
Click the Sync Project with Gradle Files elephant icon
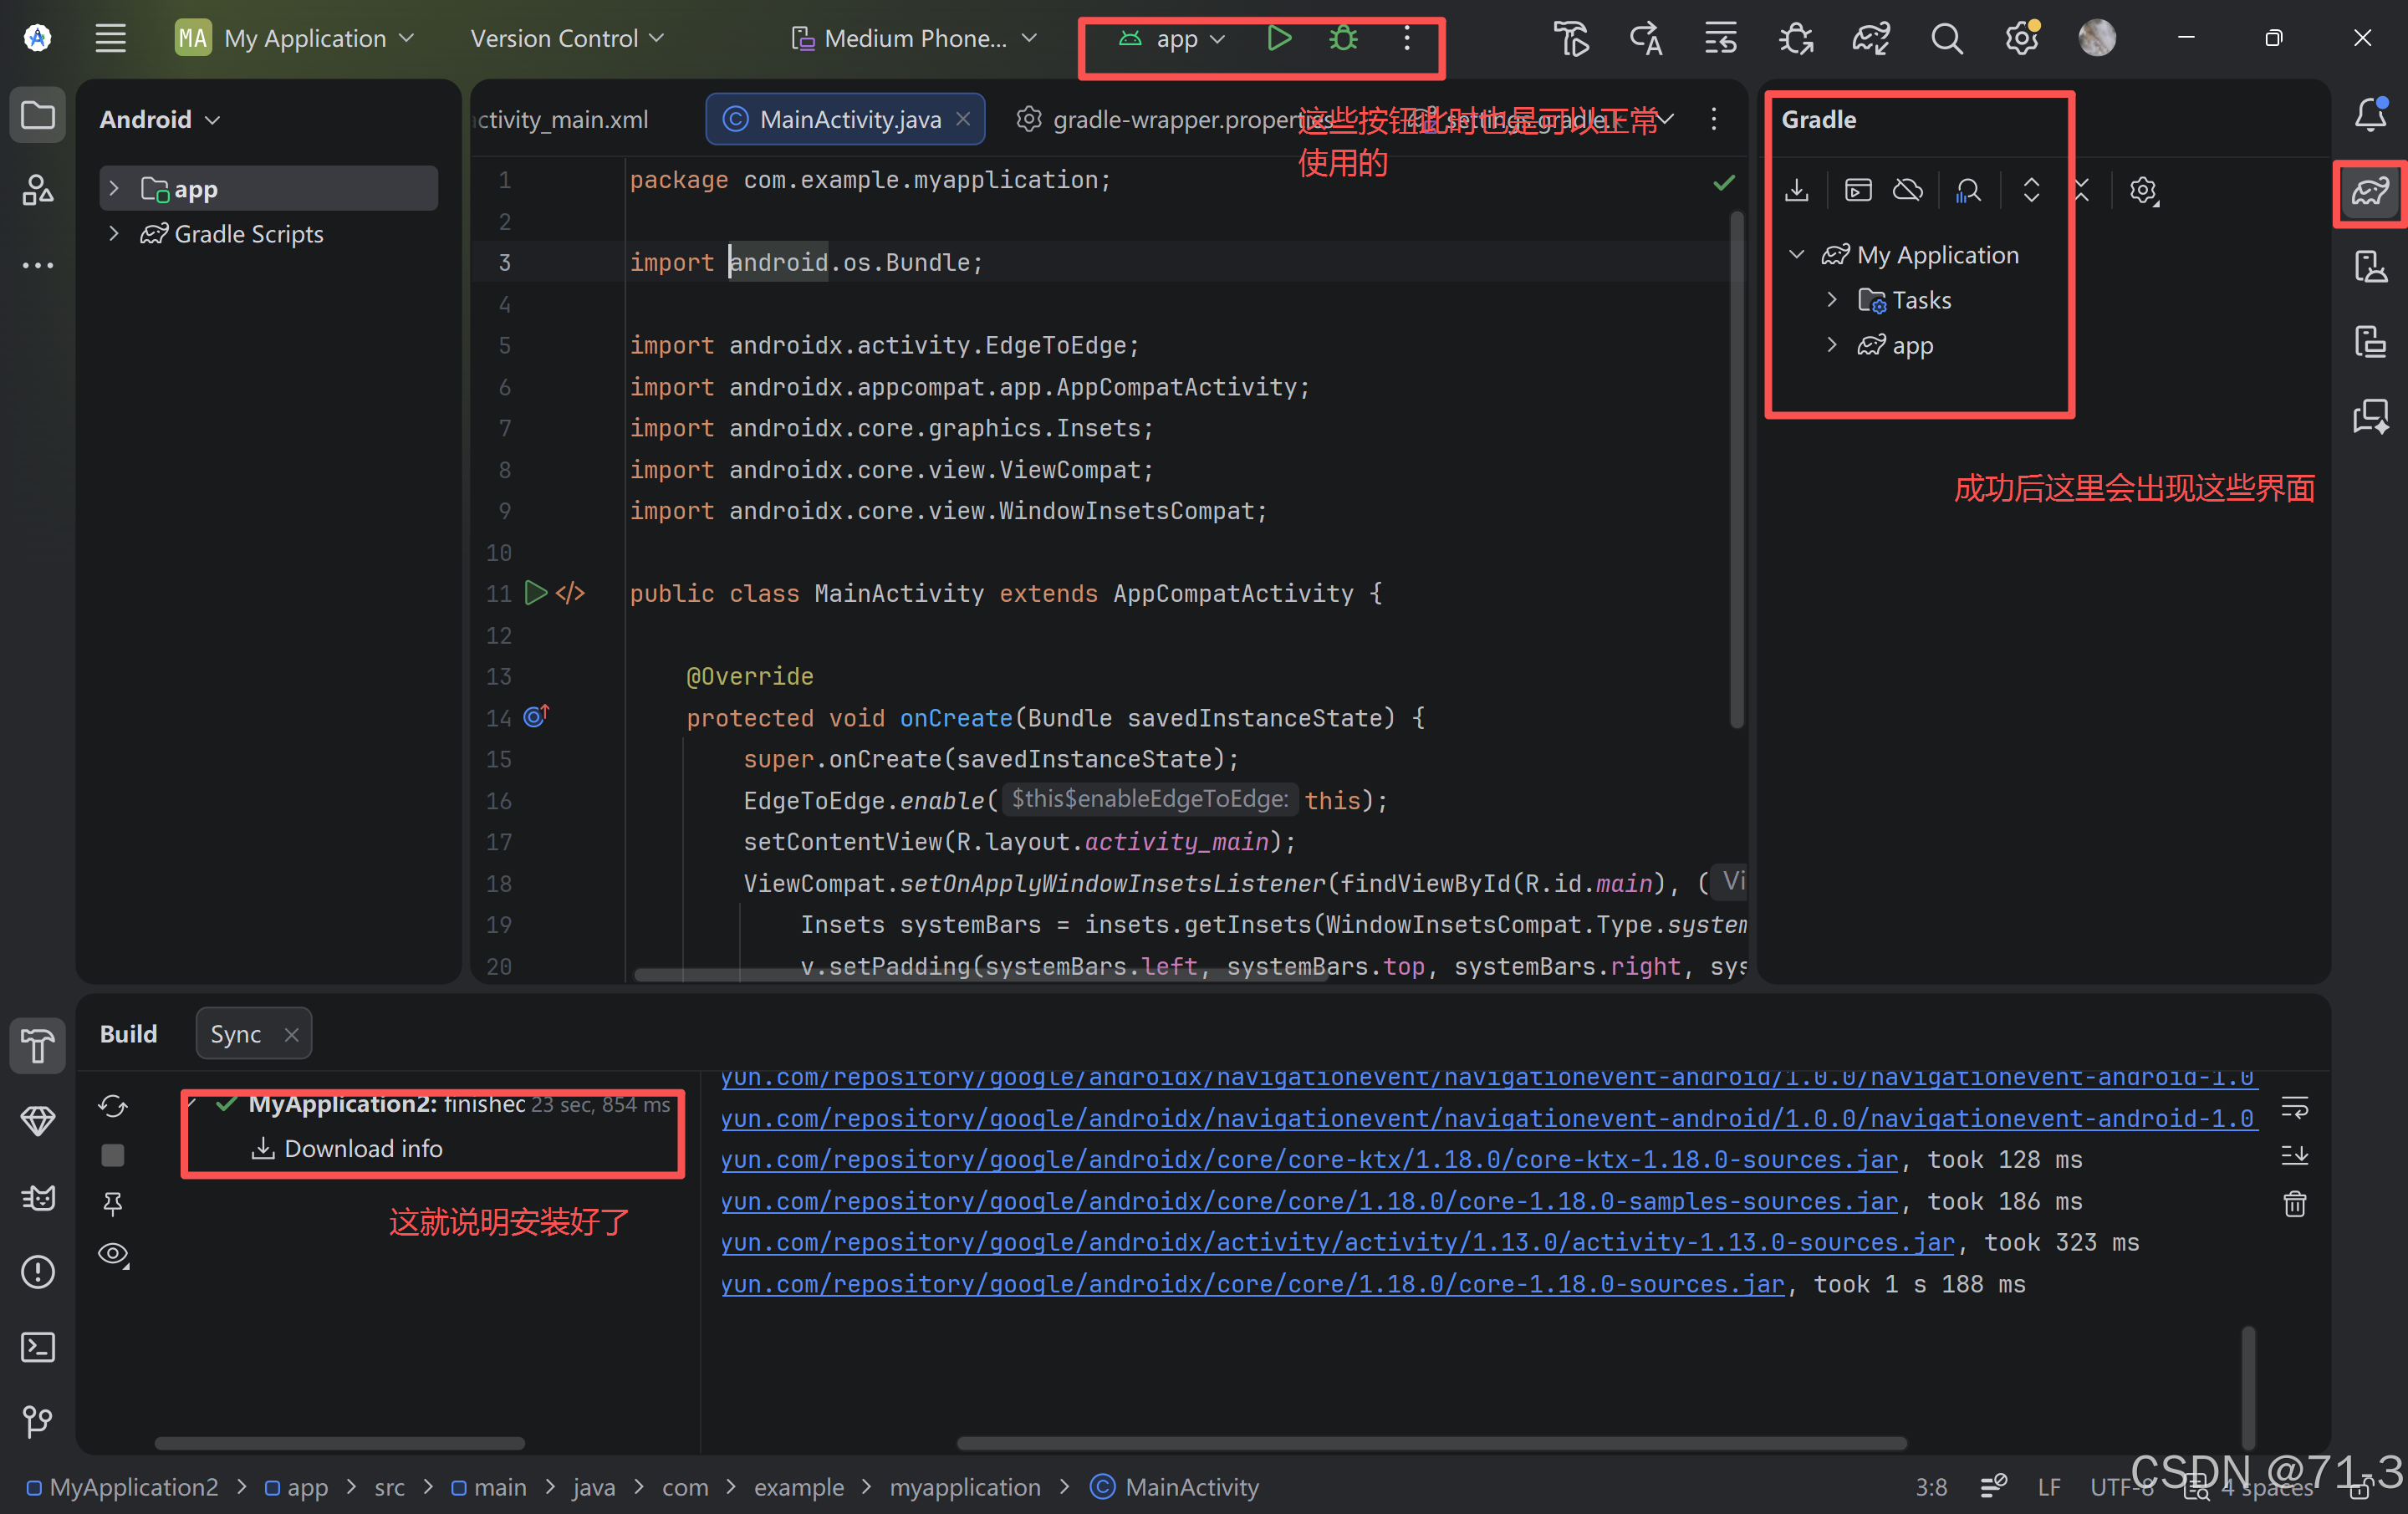point(1870,39)
